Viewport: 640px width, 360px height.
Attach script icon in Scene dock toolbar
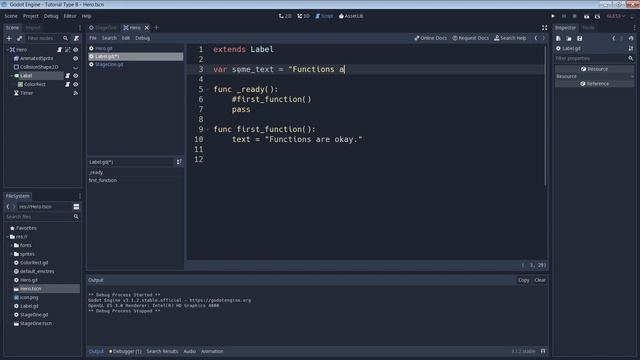[76, 38]
